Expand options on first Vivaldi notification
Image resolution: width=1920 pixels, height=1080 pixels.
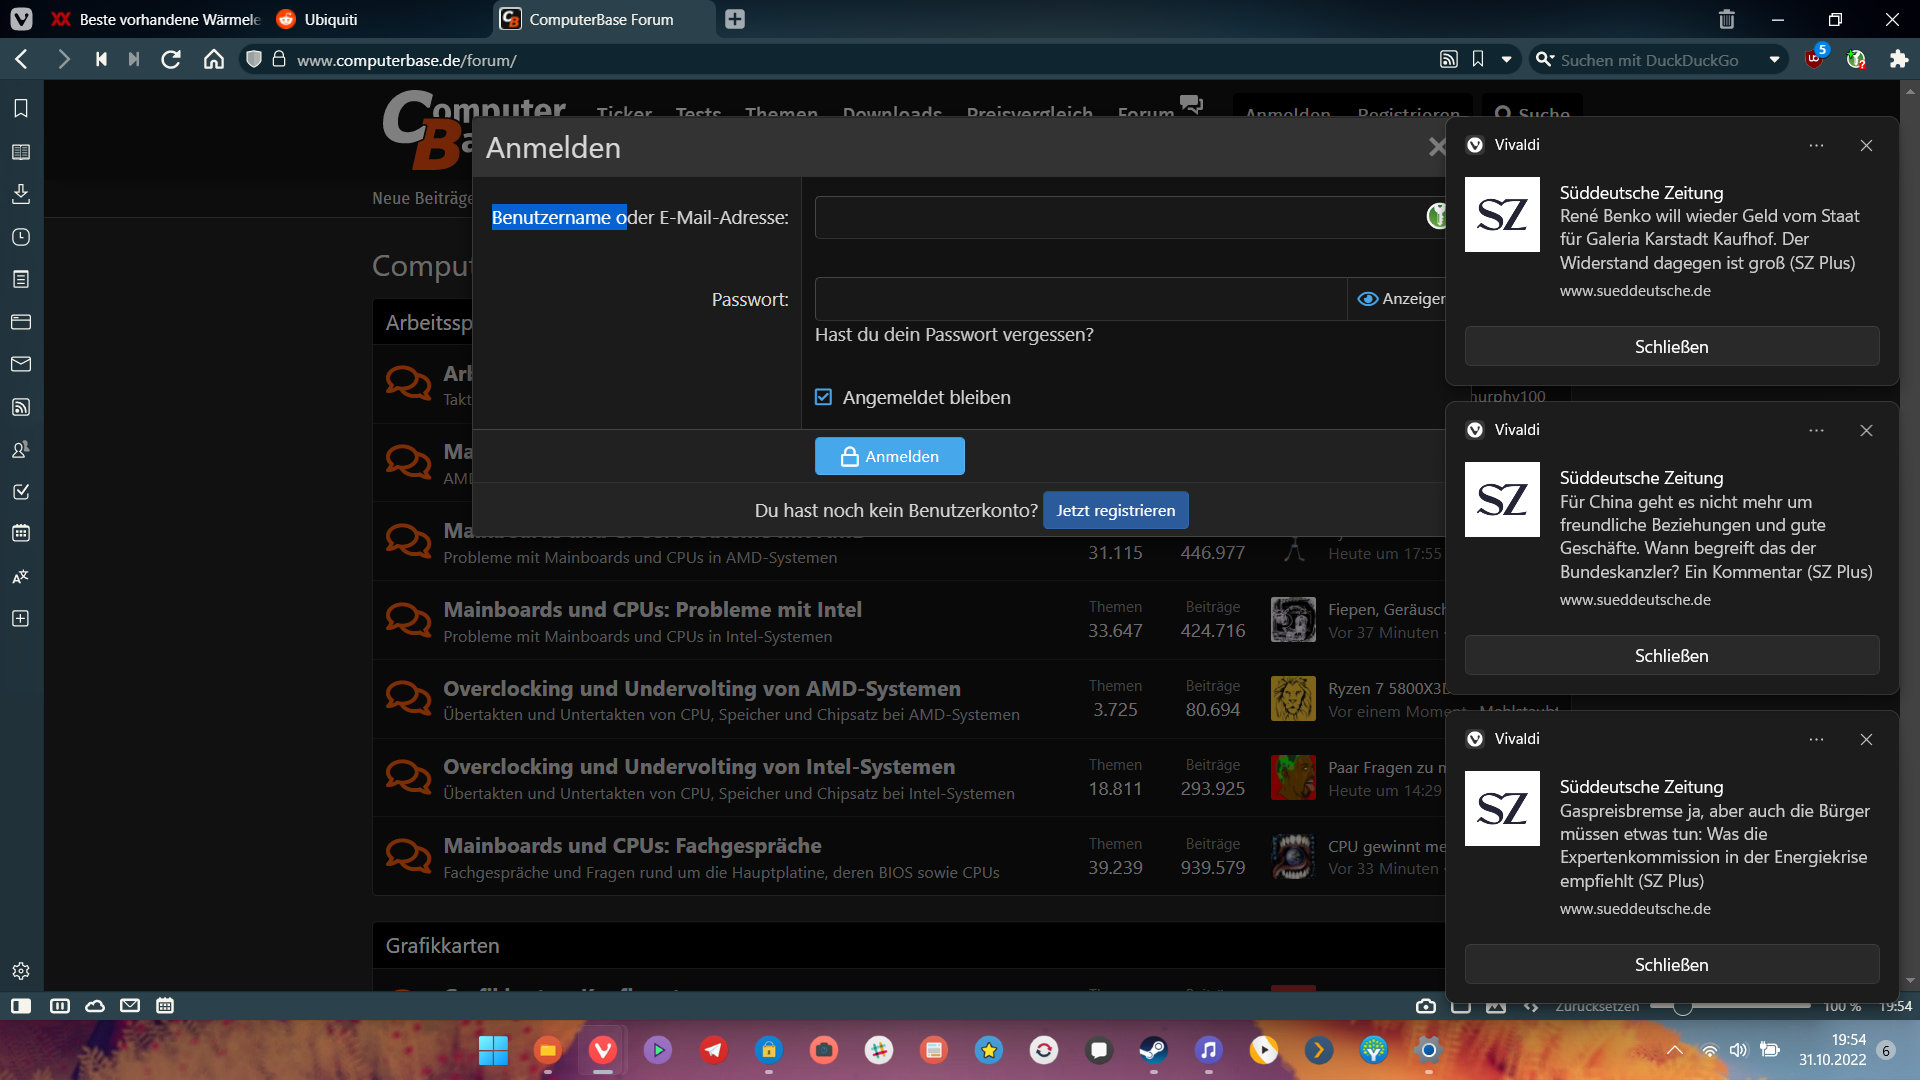coord(1816,145)
